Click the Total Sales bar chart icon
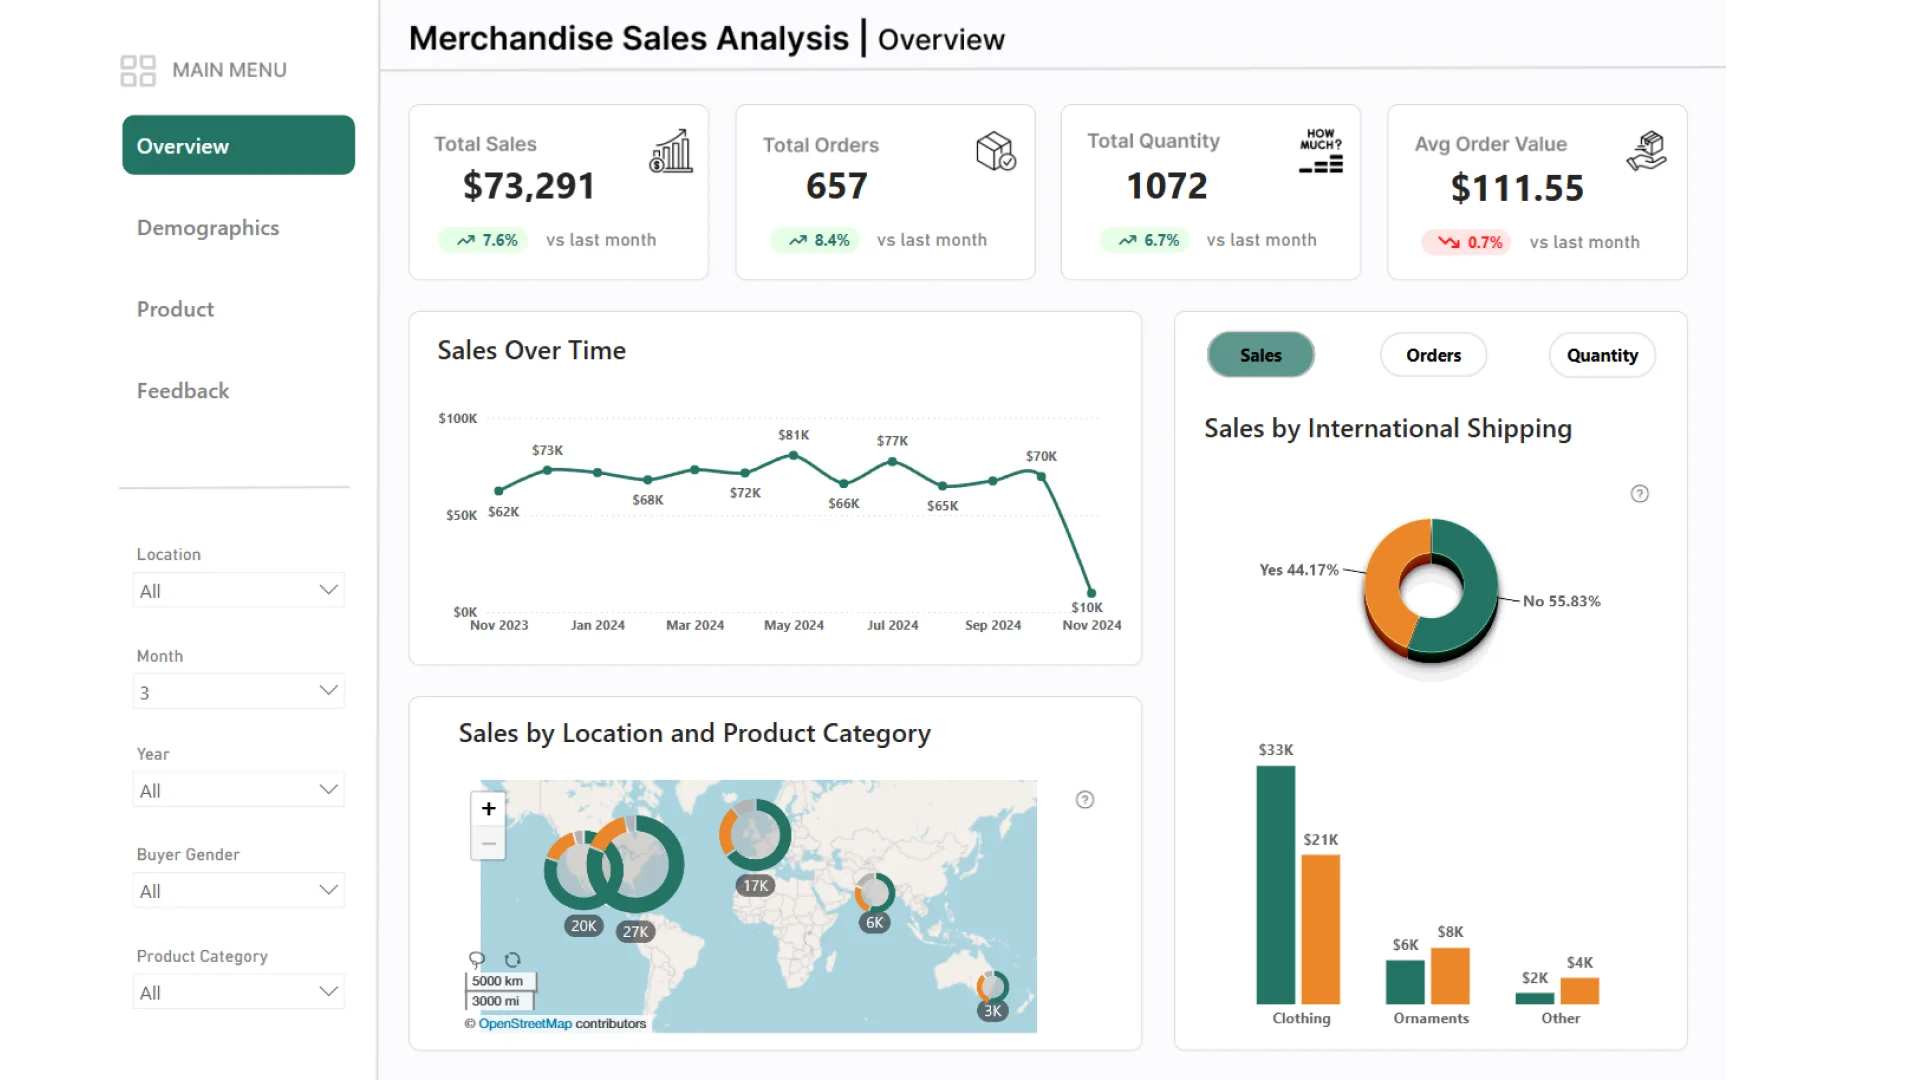1920x1080 pixels. [x=671, y=151]
